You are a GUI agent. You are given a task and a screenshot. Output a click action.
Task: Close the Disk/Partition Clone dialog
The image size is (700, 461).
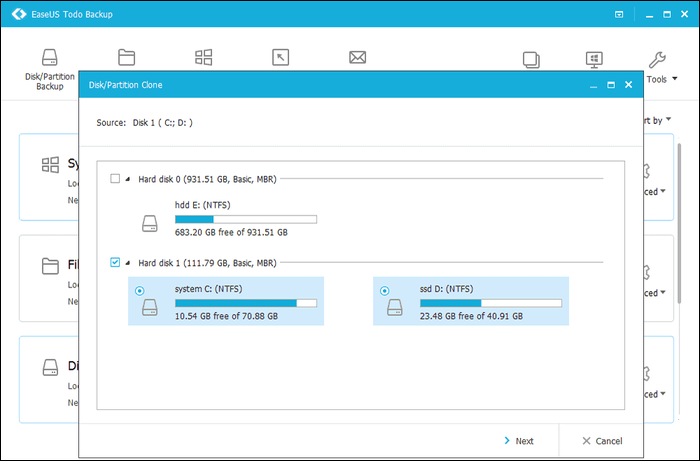click(x=629, y=85)
